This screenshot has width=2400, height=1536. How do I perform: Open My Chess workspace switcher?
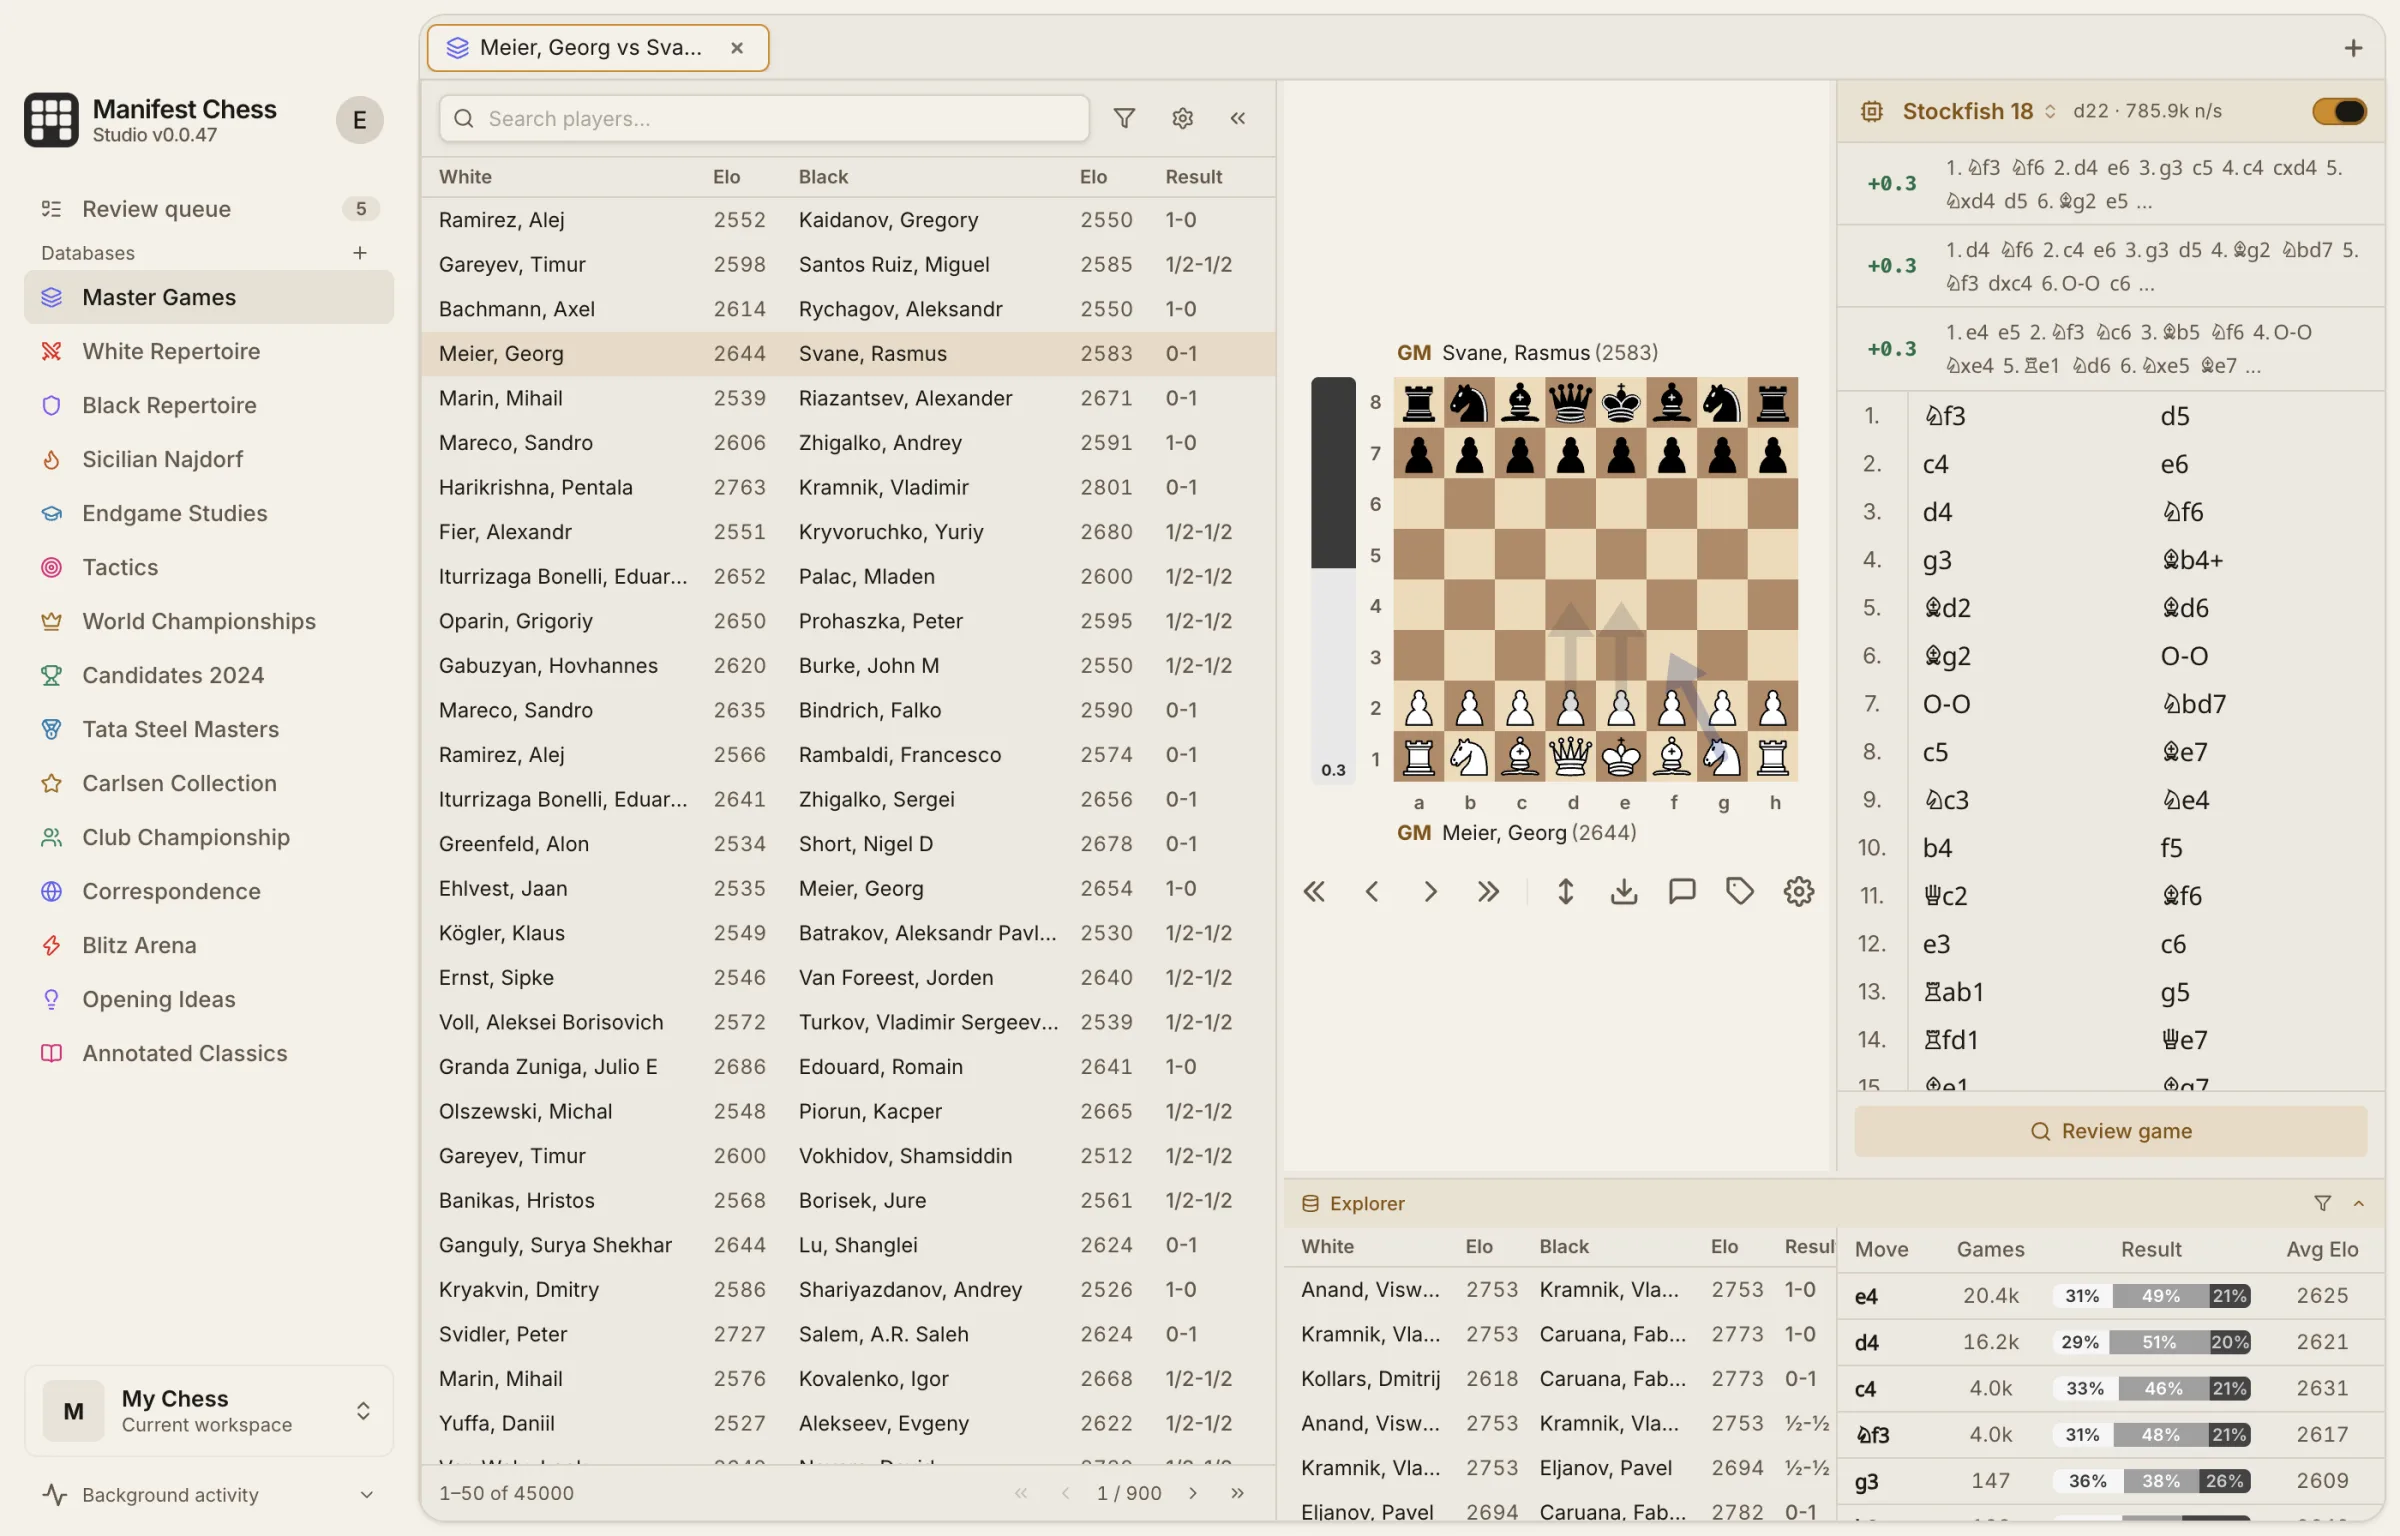(x=209, y=1410)
